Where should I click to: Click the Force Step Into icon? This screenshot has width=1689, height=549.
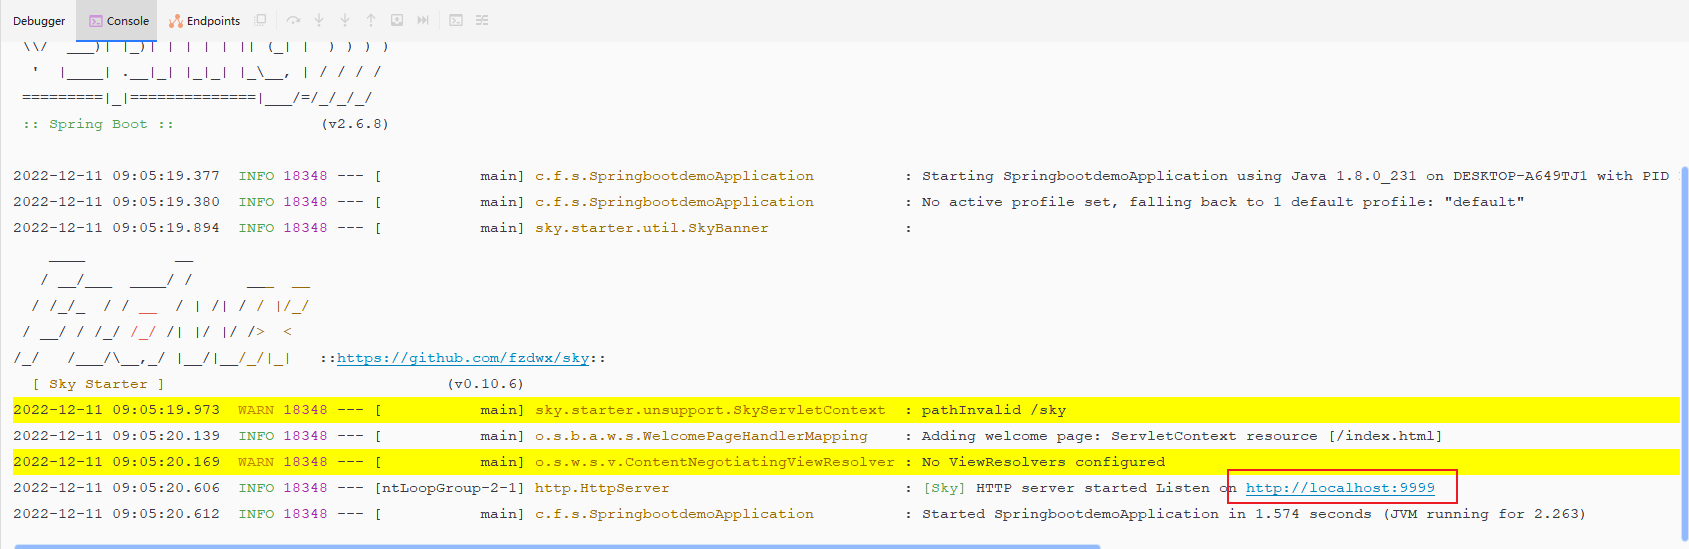(345, 20)
